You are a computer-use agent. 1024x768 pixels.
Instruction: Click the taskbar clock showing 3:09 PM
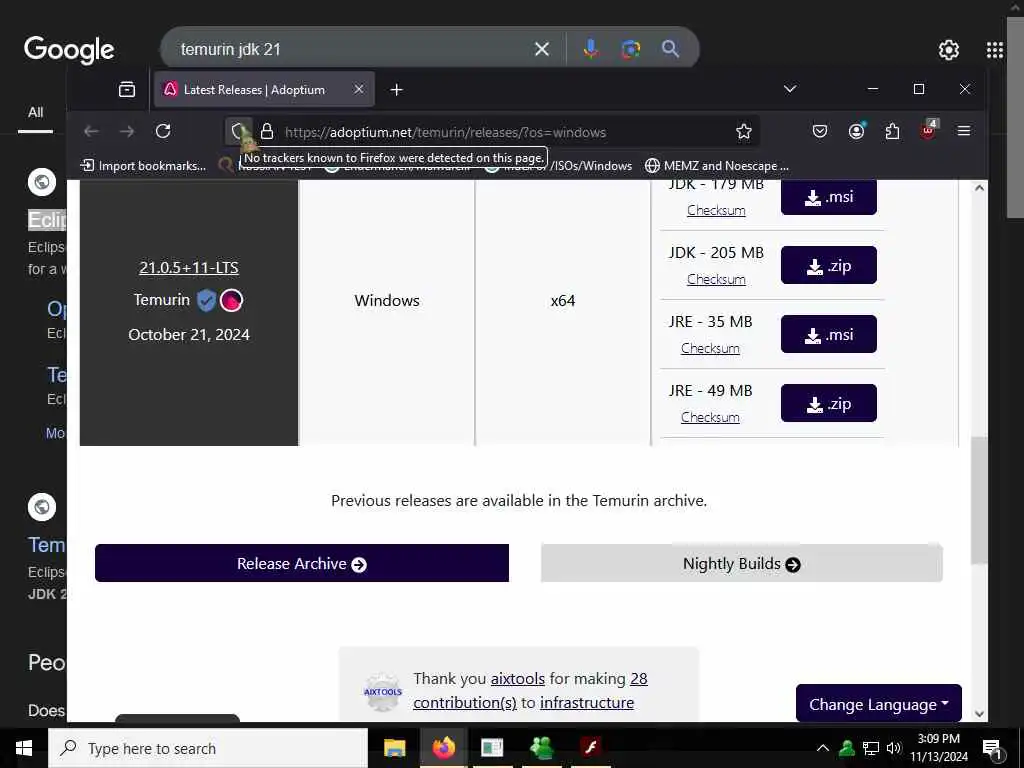939,748
